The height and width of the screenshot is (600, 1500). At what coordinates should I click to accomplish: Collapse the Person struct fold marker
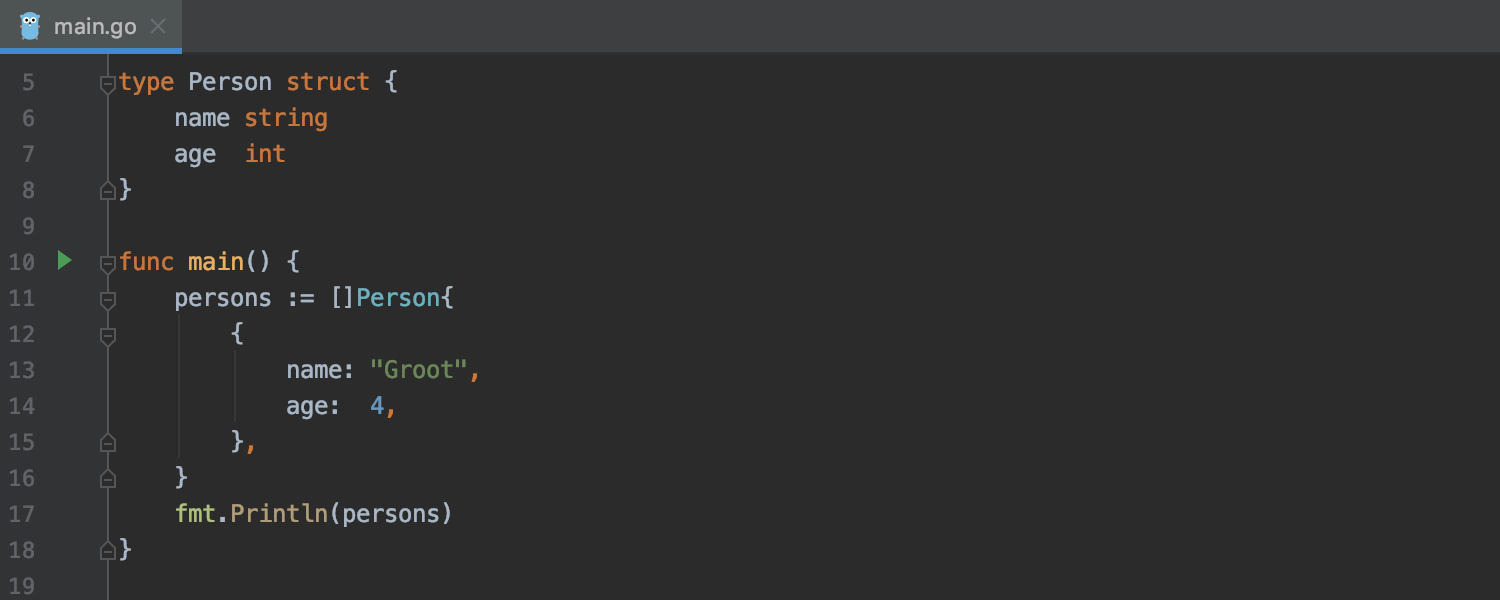pyautogui.click(x=108, y=84)
